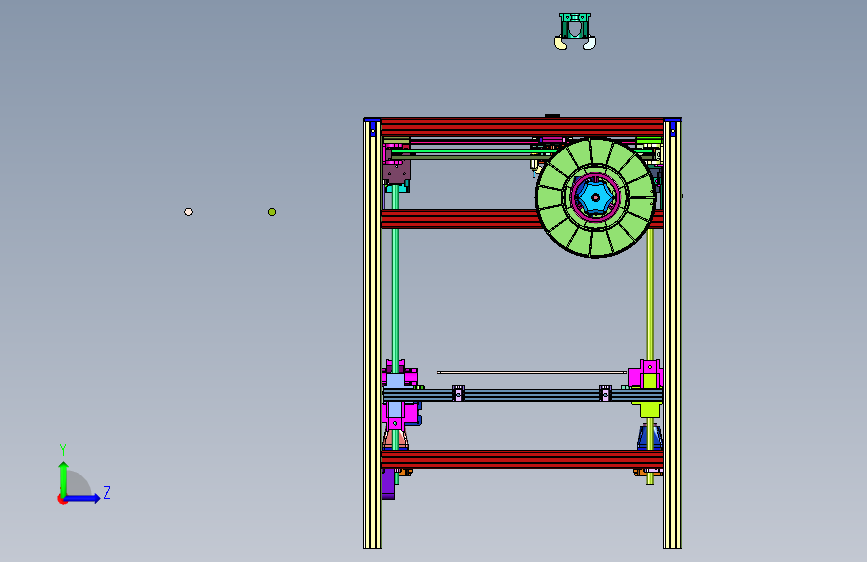Screen dimensions: 867x562
Task: Pick the left small clamp on bed rail
Action: 458,393
